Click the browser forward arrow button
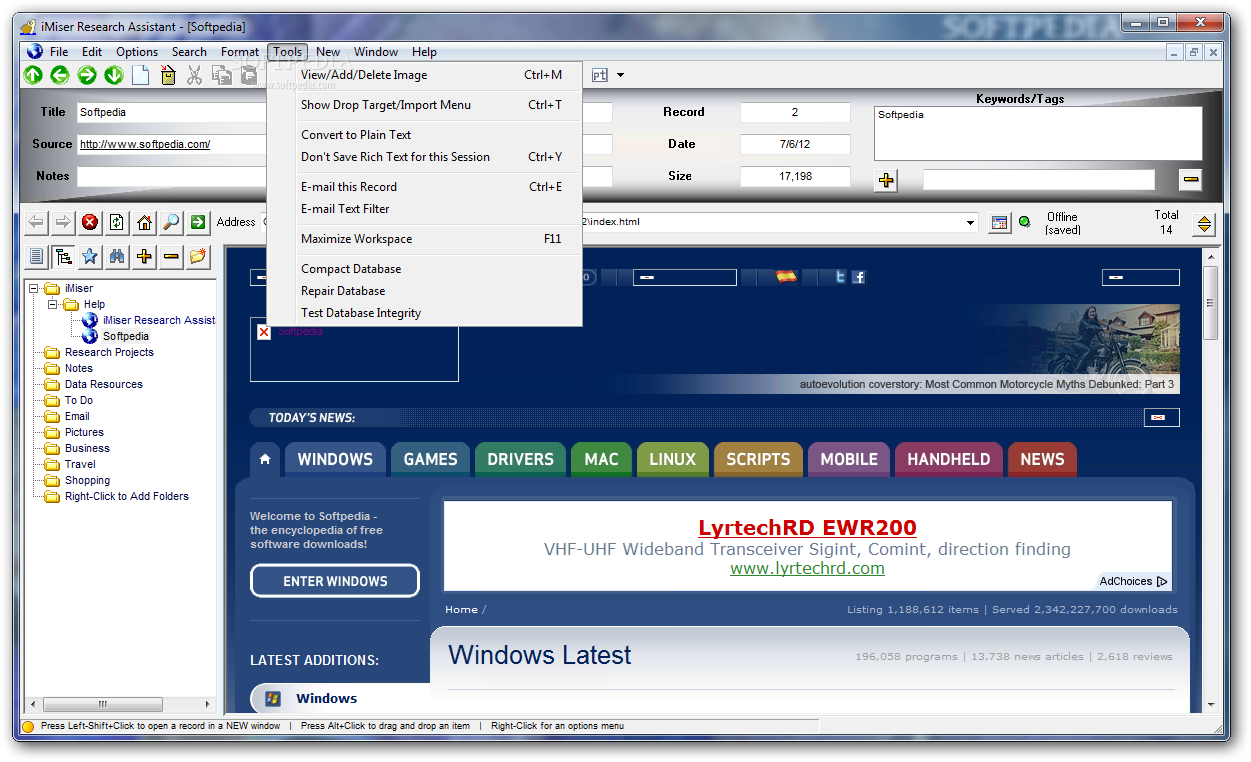This screenshot has width=1251, height=762. [x=63, y=222]
